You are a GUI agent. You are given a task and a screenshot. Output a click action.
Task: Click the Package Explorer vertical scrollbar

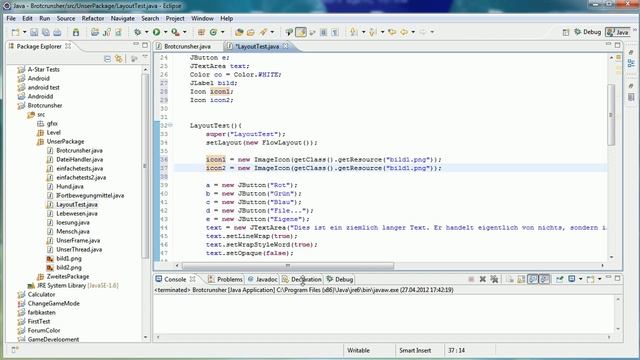click(146, 165)
